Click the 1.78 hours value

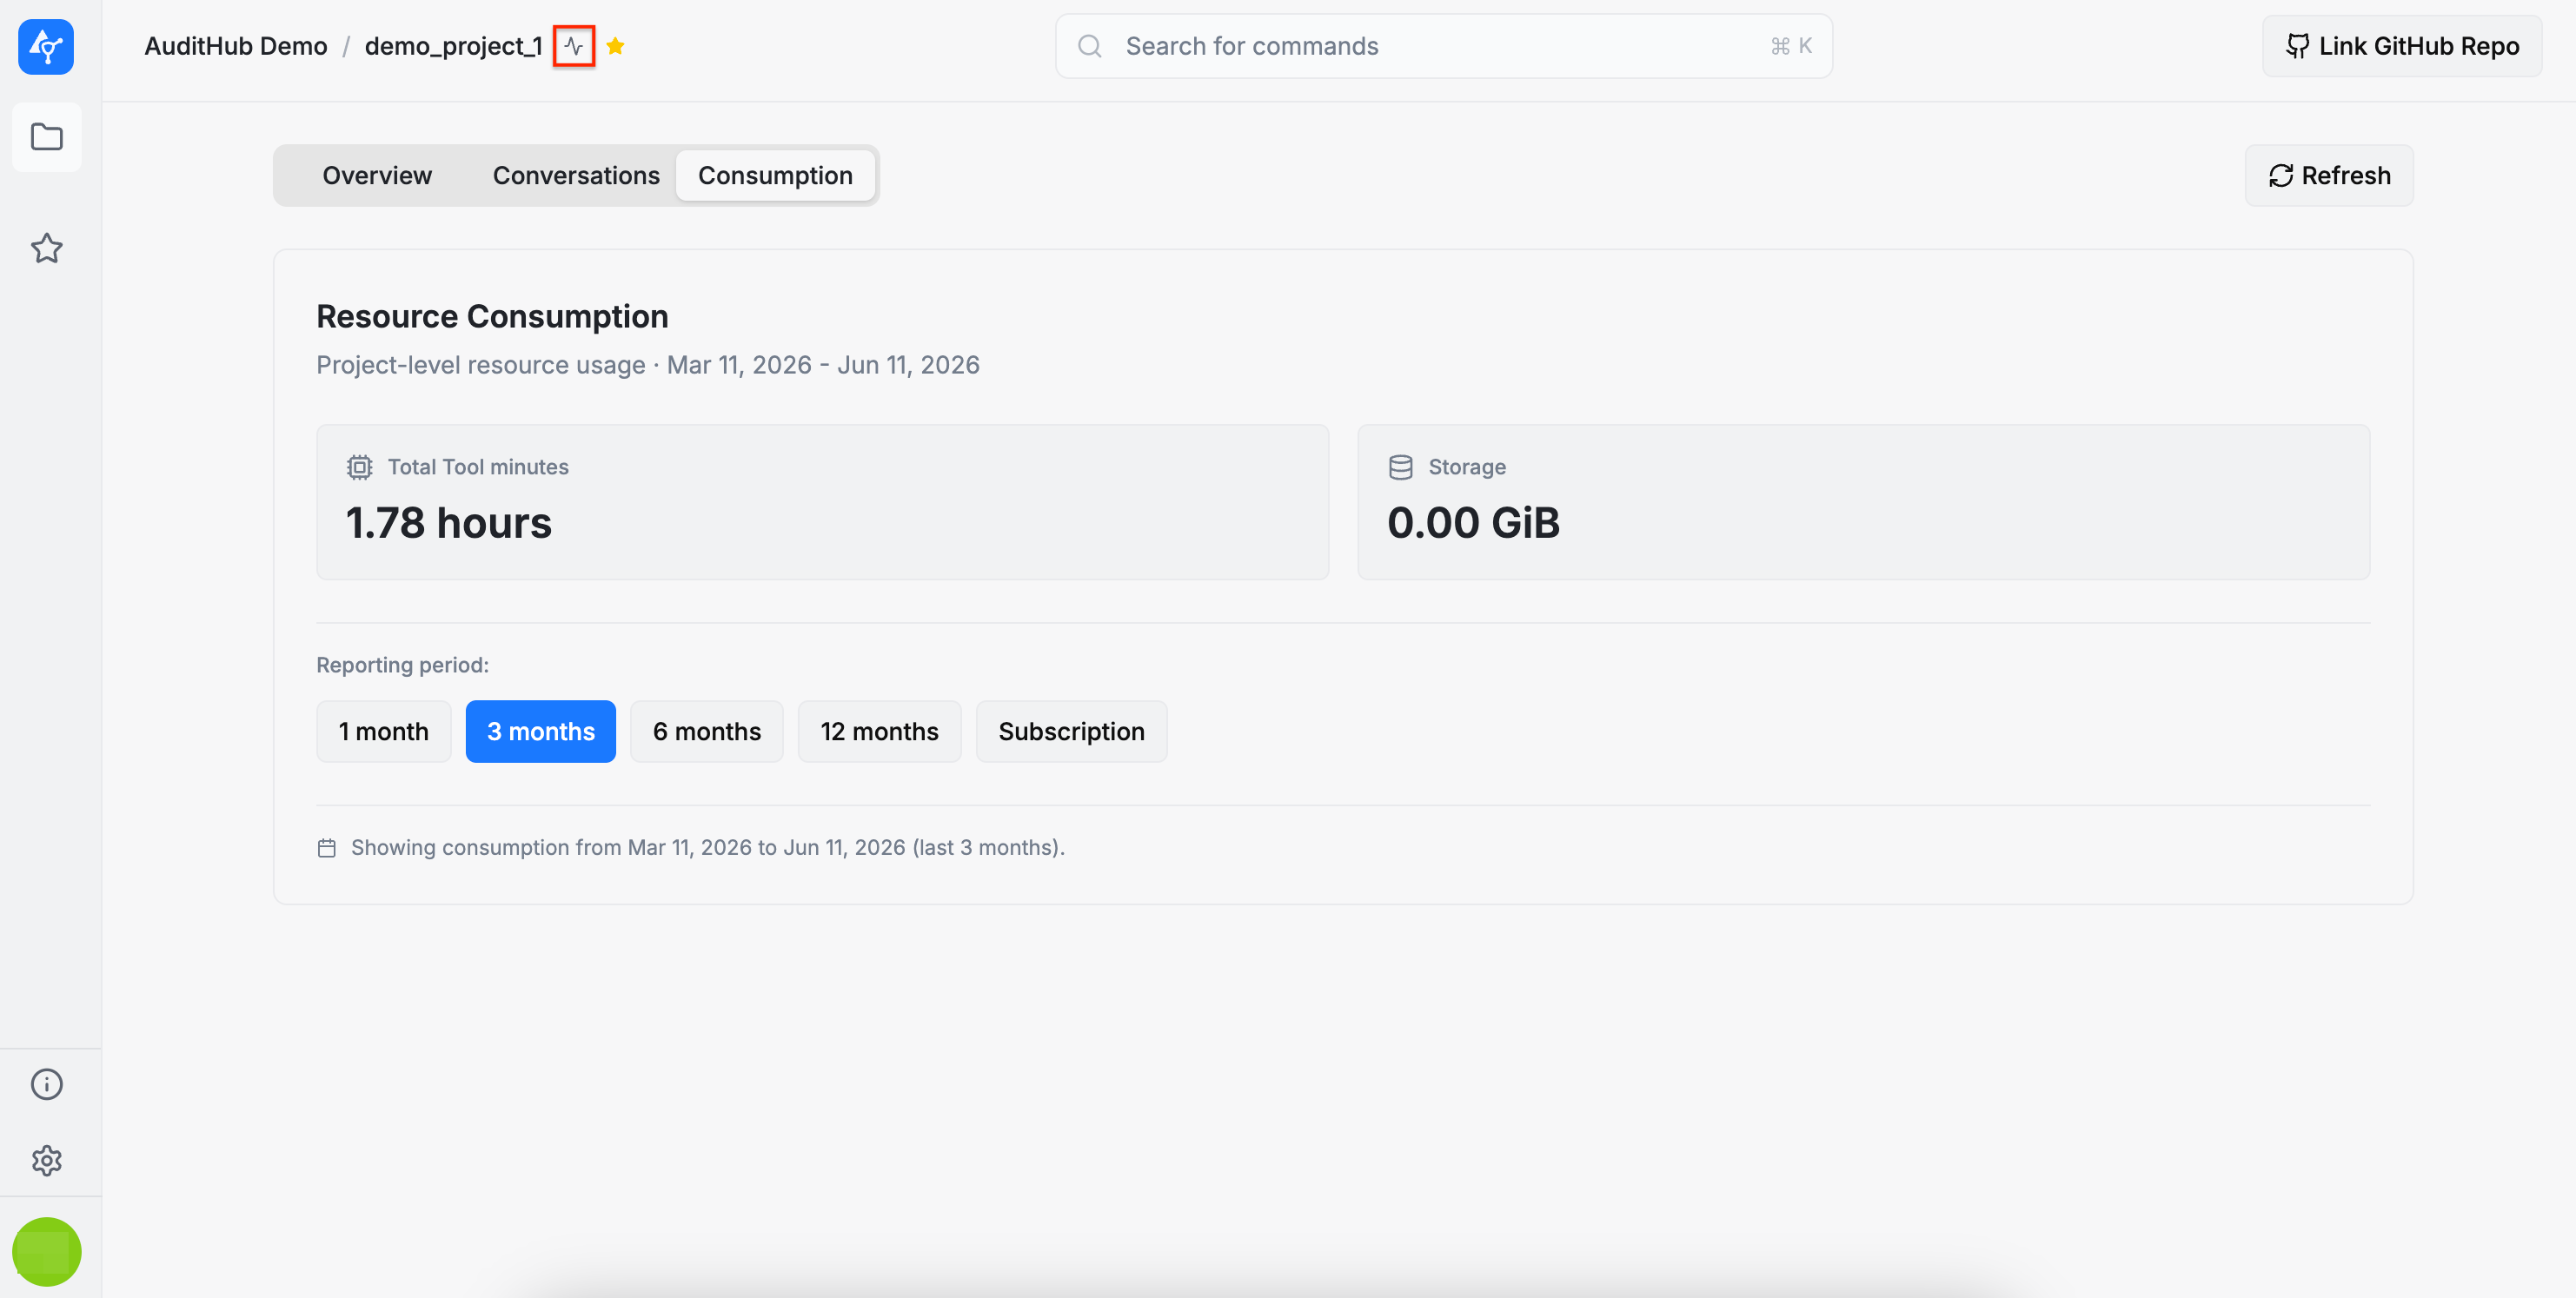tap(449, 523)
